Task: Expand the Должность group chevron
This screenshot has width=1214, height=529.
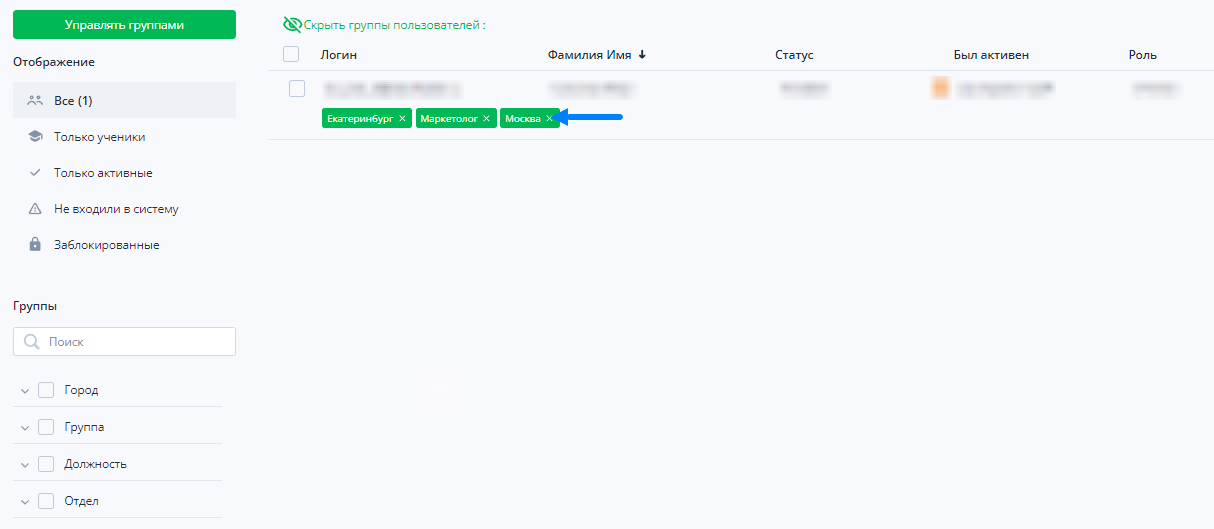Action: tap(25, 465)
